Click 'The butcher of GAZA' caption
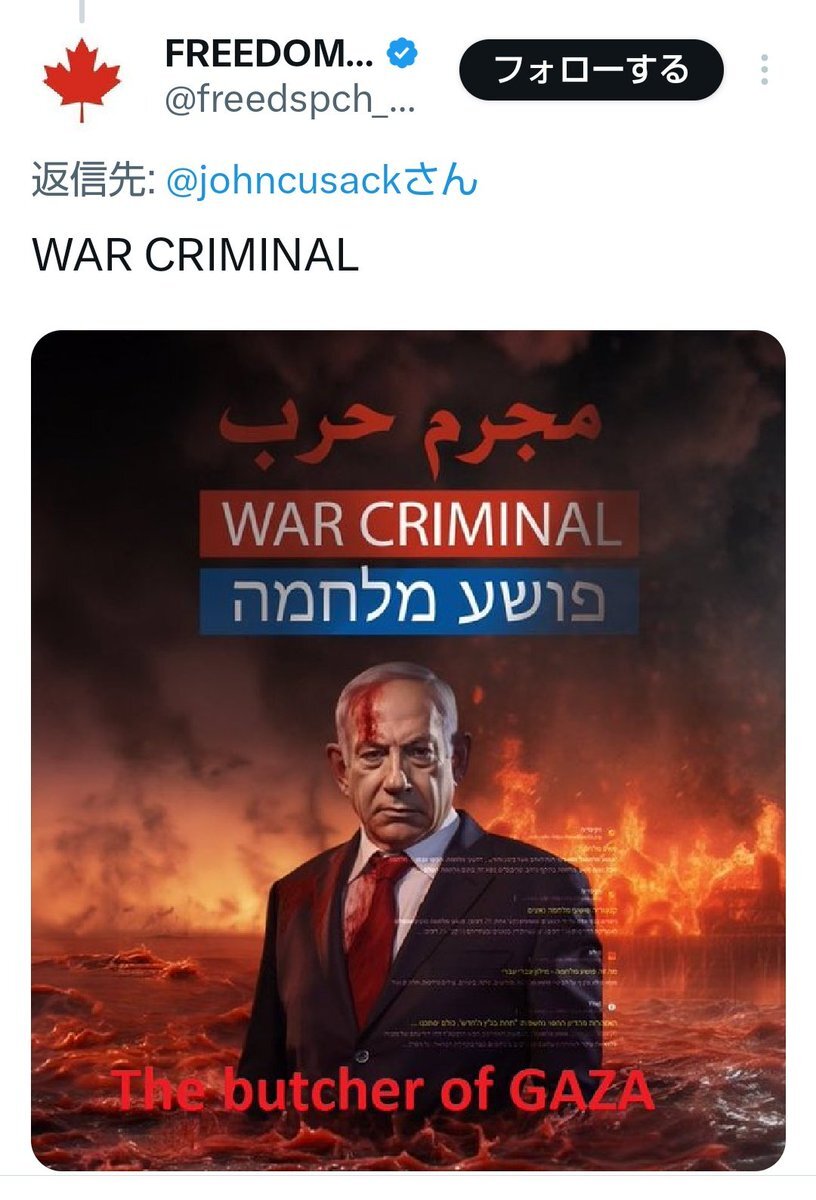The width and height of the screenshot is (816, 1200). (x=383, y=1090)
